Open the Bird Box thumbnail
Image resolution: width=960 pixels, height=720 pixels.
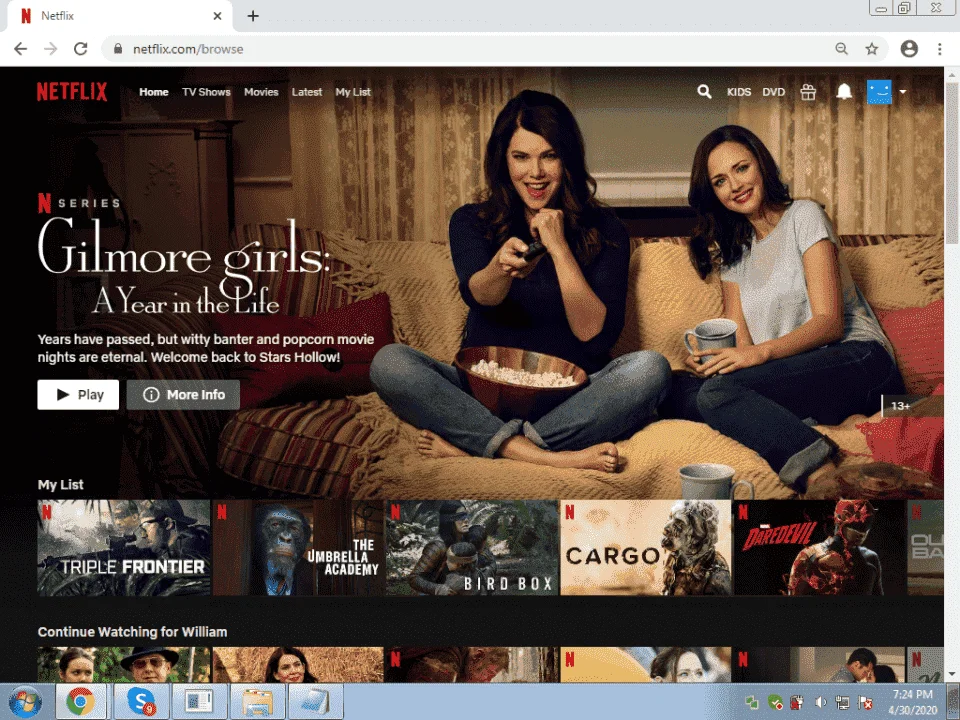[x=472, y=547]
